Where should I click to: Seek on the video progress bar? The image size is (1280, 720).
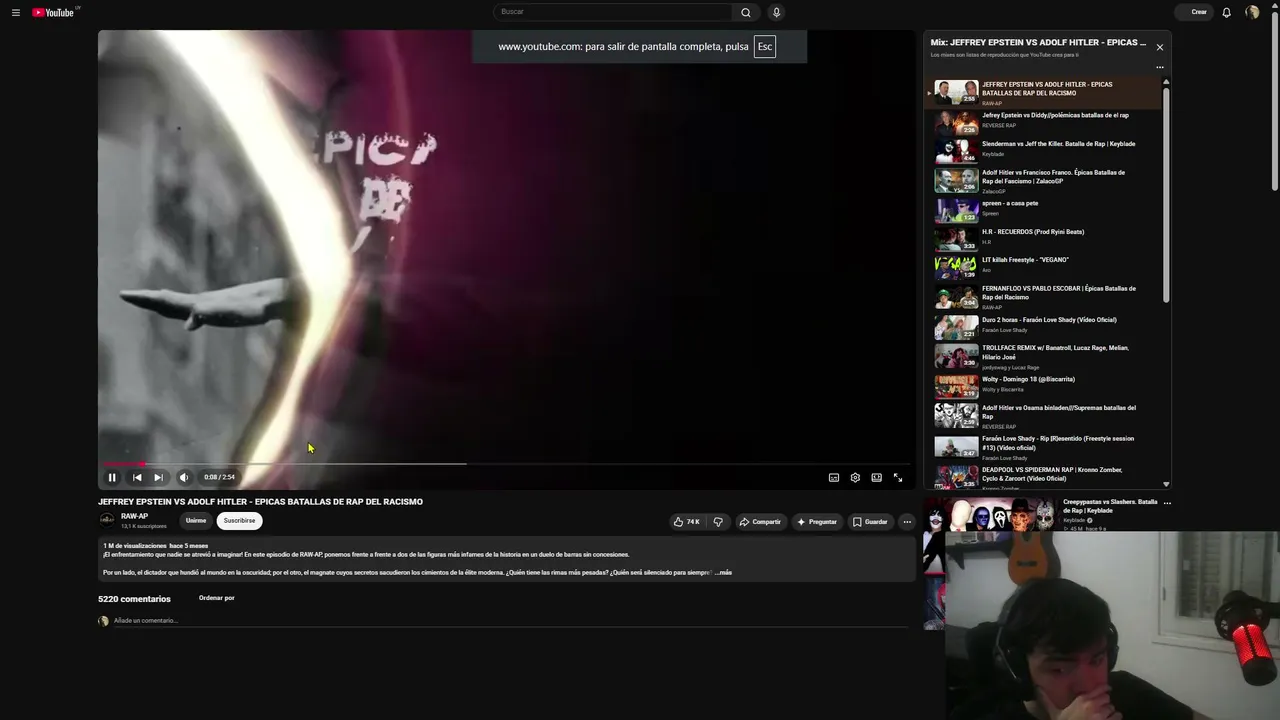[x=506, y=464]
